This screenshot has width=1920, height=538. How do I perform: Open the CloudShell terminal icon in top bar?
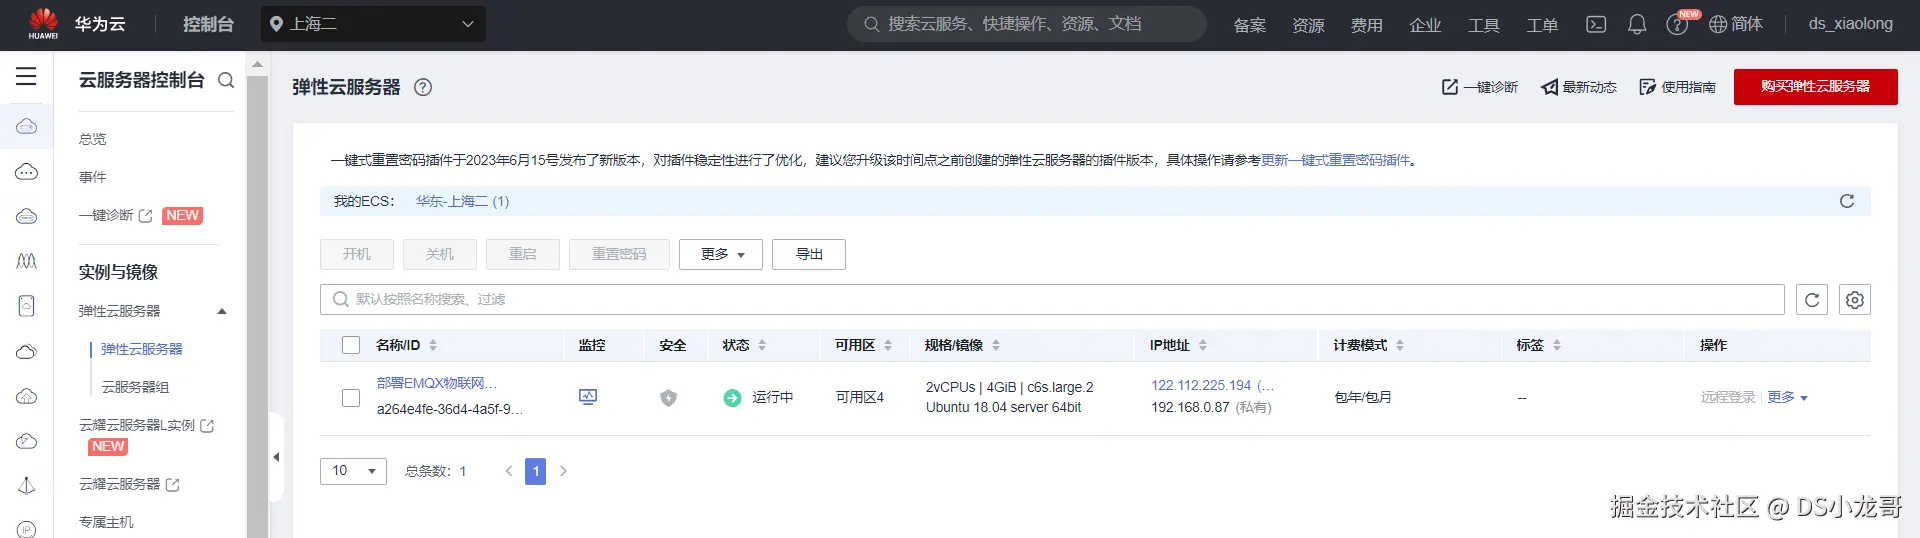coord(1596,24)
